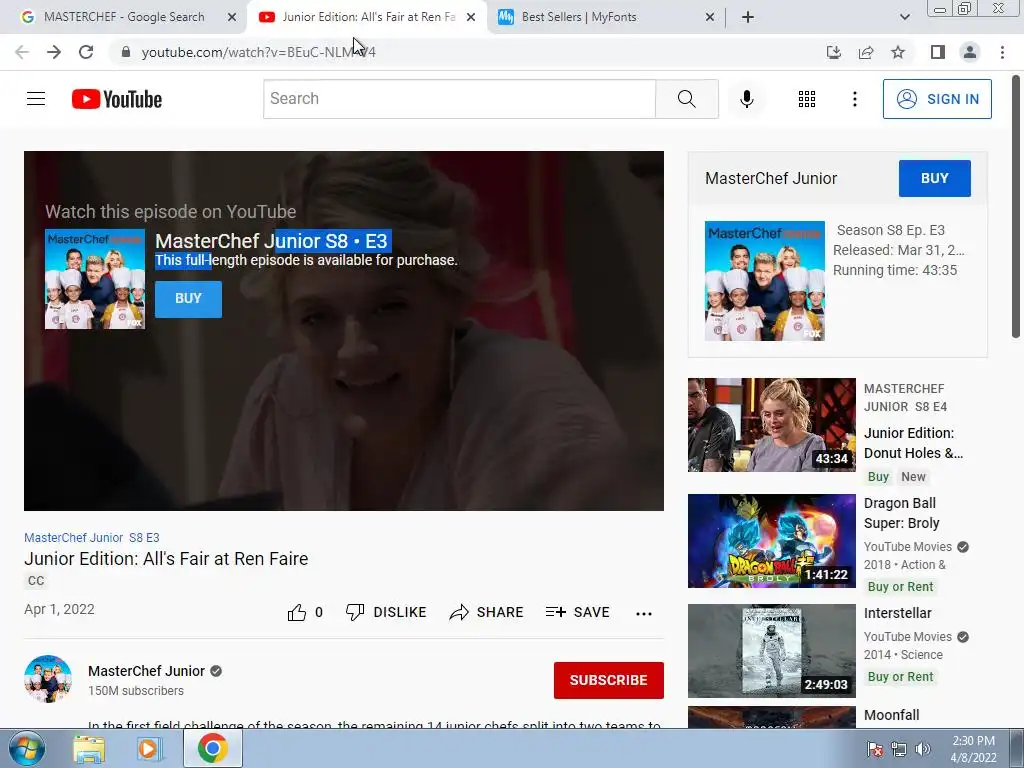Open the volume speaker tray icon
The height and width of the screenshot is (768, 1024).
click(922, 749)
